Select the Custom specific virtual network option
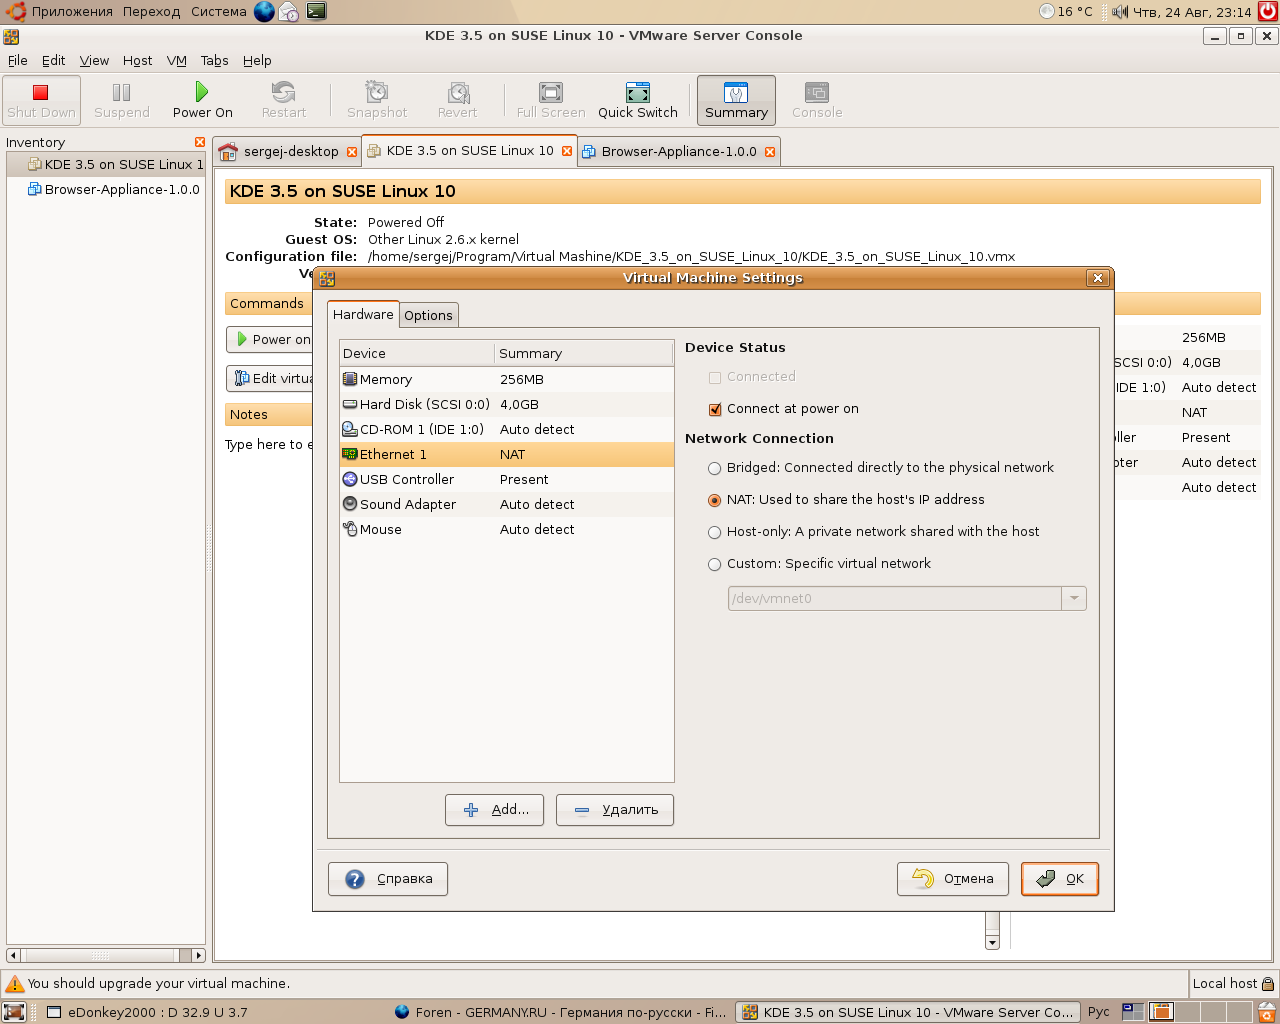Screen dimensions: 1280x1024 [x=715, y=564]
